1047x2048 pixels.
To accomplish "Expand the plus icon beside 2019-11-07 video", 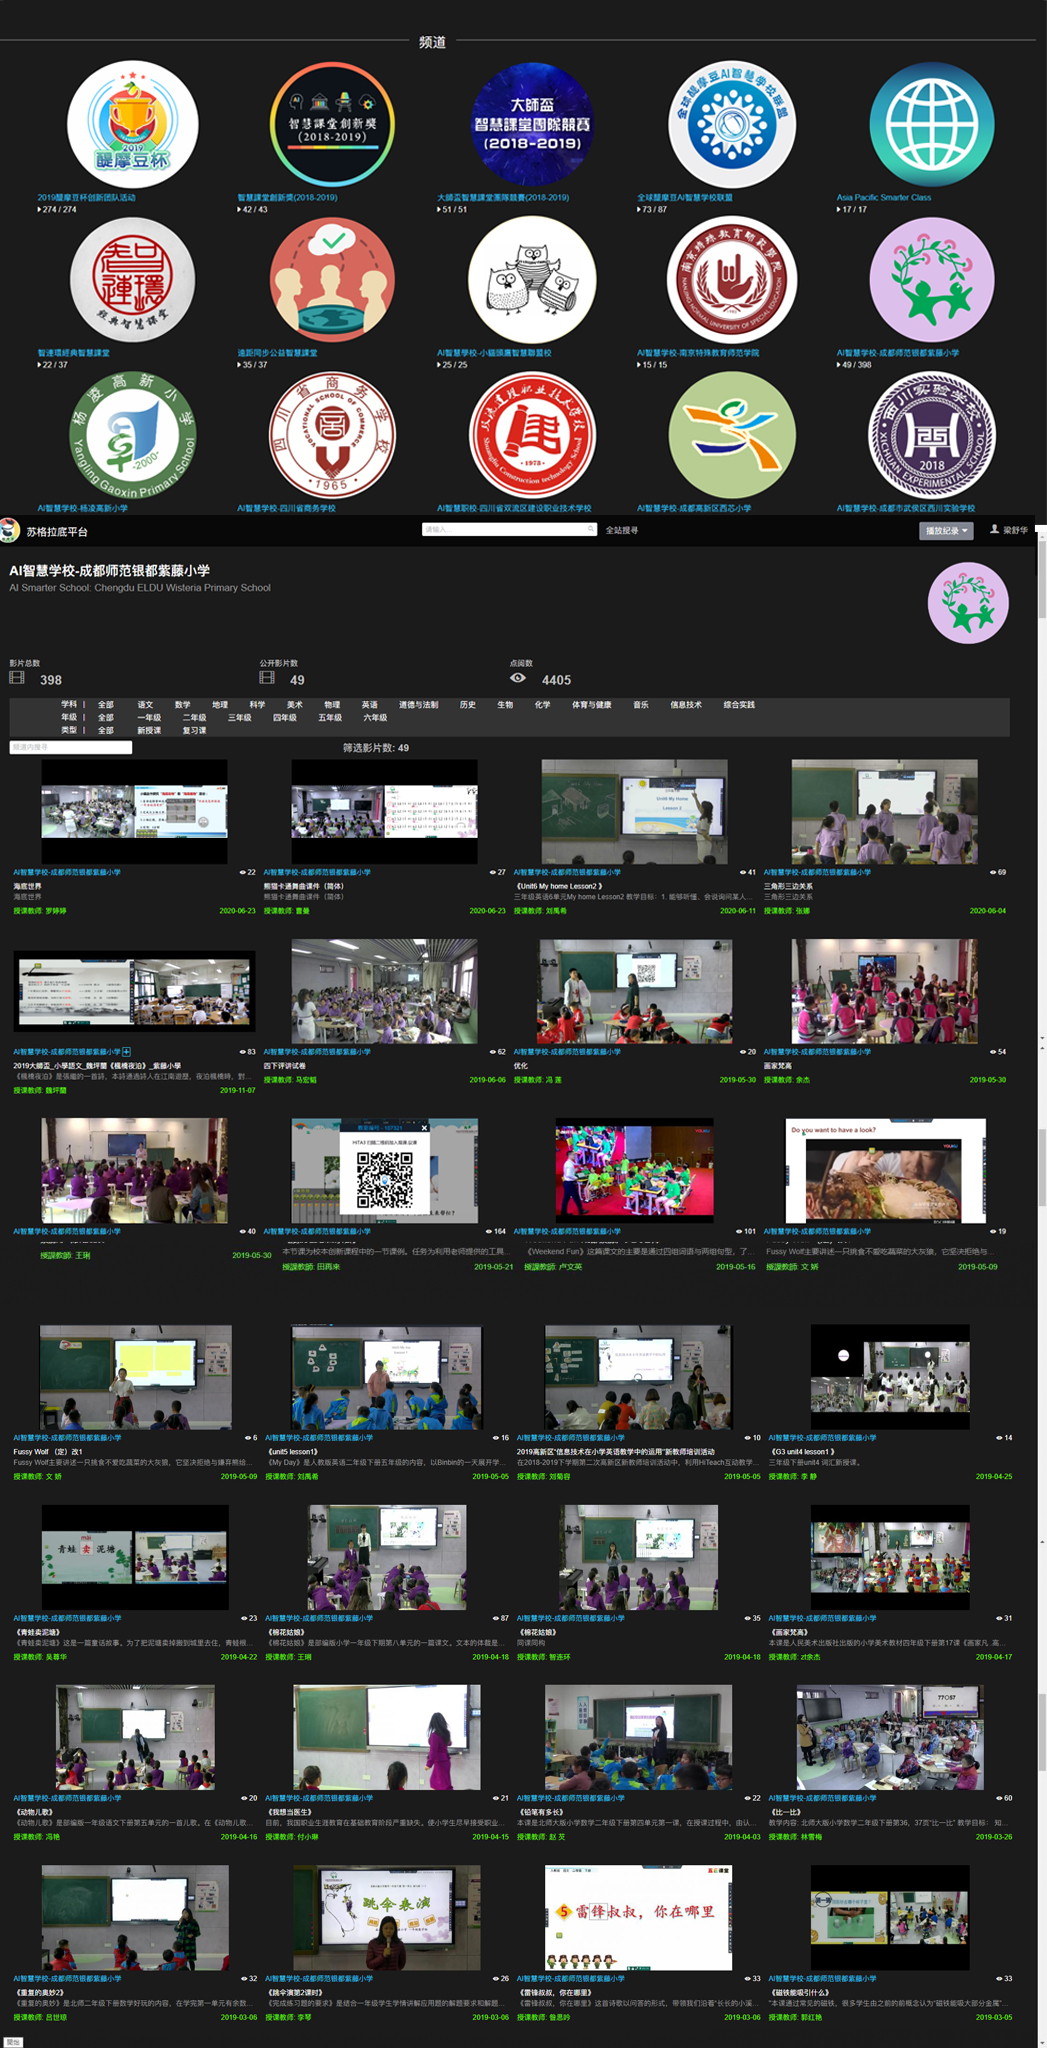I will (x=127, y=1051).
